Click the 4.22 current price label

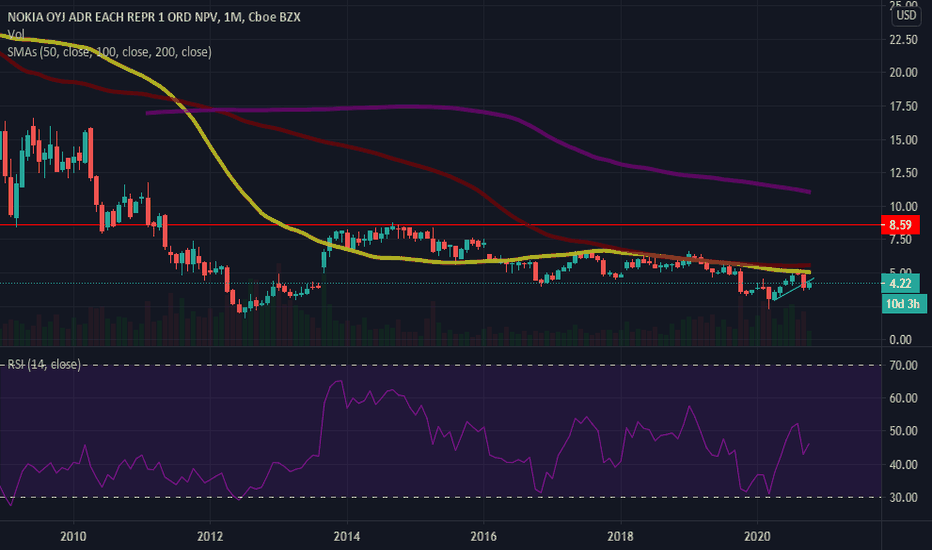click(x=900, y=284)
